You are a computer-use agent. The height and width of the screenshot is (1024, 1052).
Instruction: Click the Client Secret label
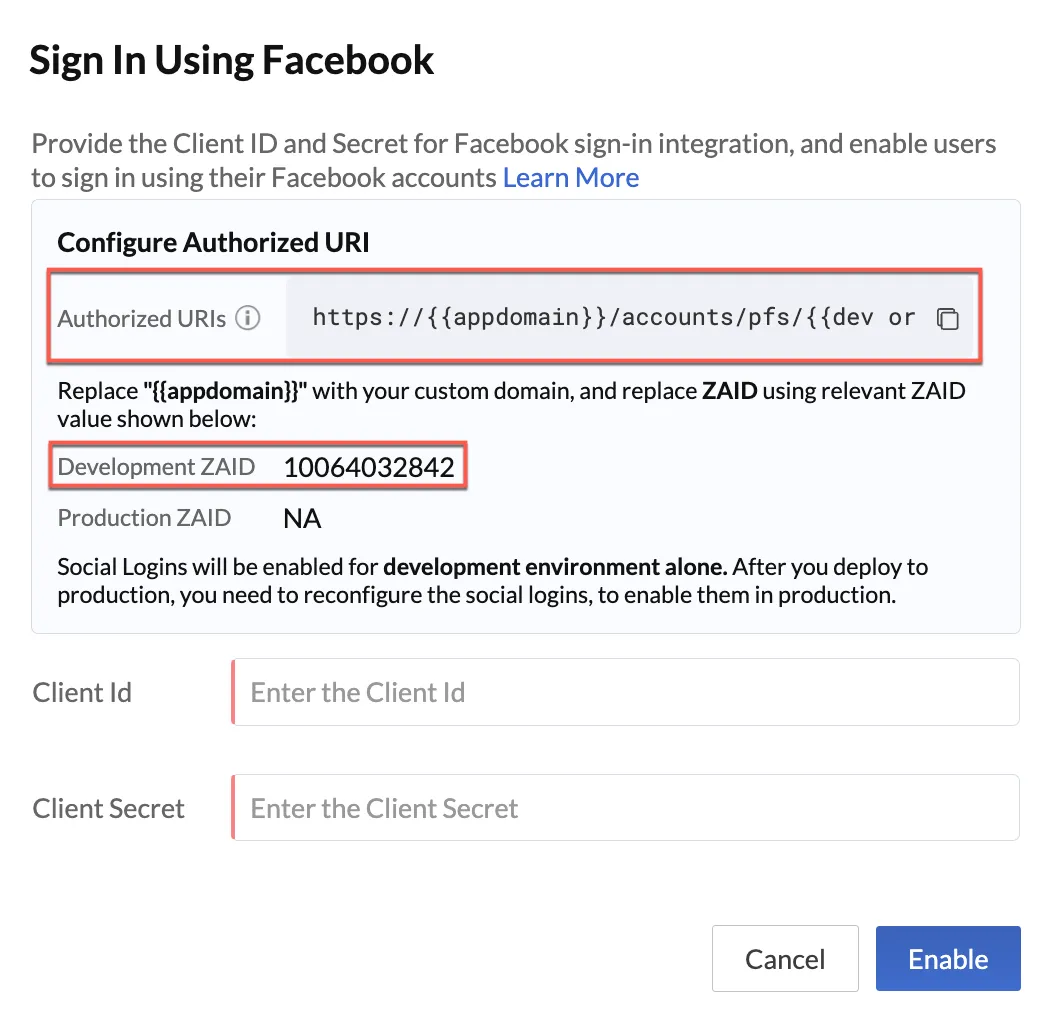[x=108, y=808]
